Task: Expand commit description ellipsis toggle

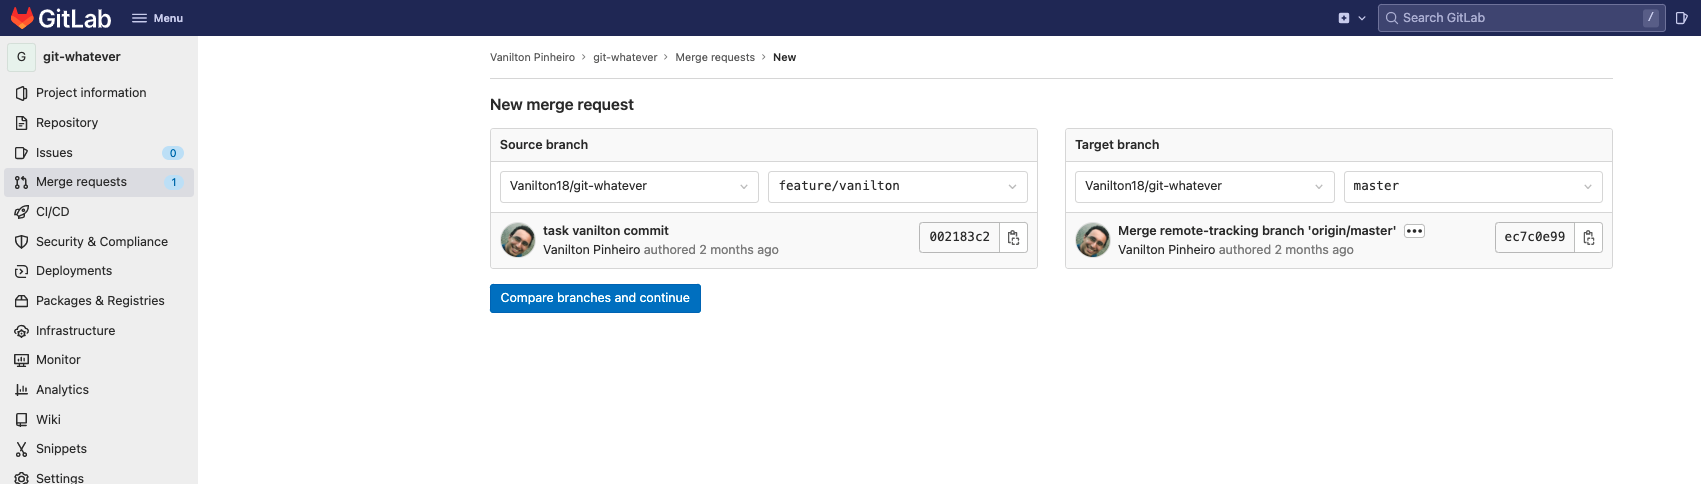Action: point(1414,231)
